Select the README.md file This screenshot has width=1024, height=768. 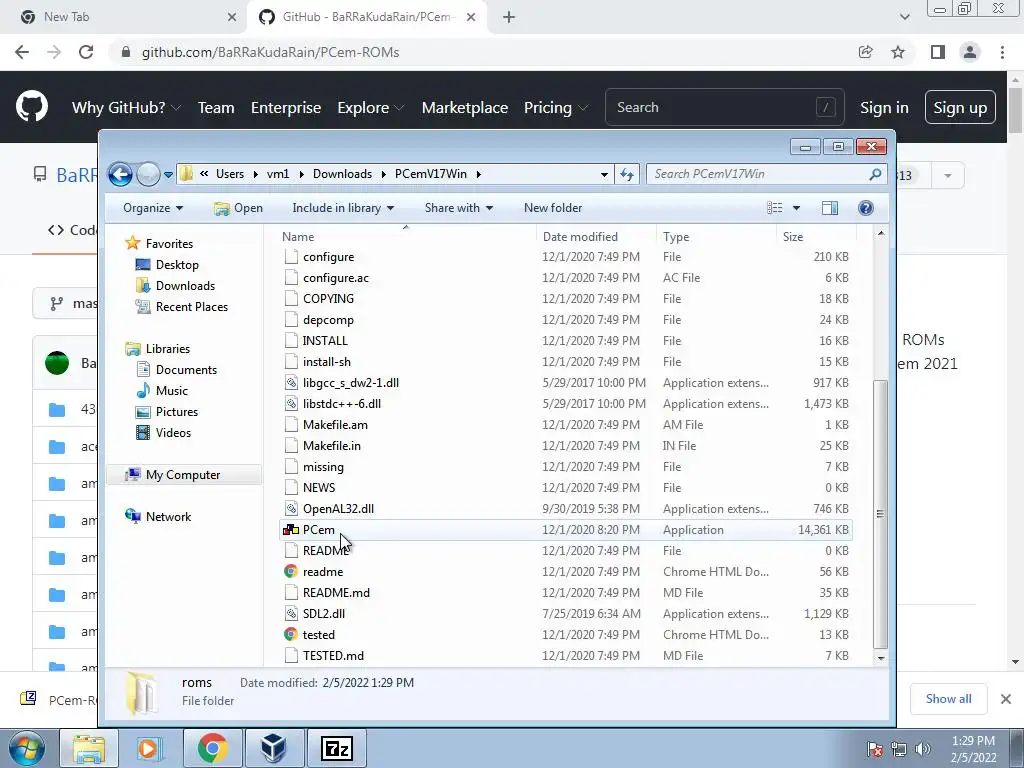pos(336,592)
